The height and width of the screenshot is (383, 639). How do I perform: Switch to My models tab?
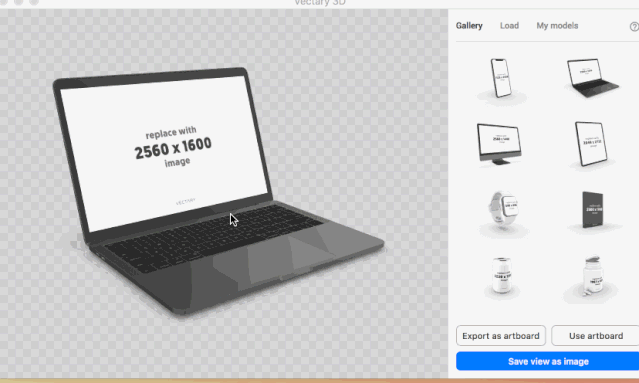557,26
